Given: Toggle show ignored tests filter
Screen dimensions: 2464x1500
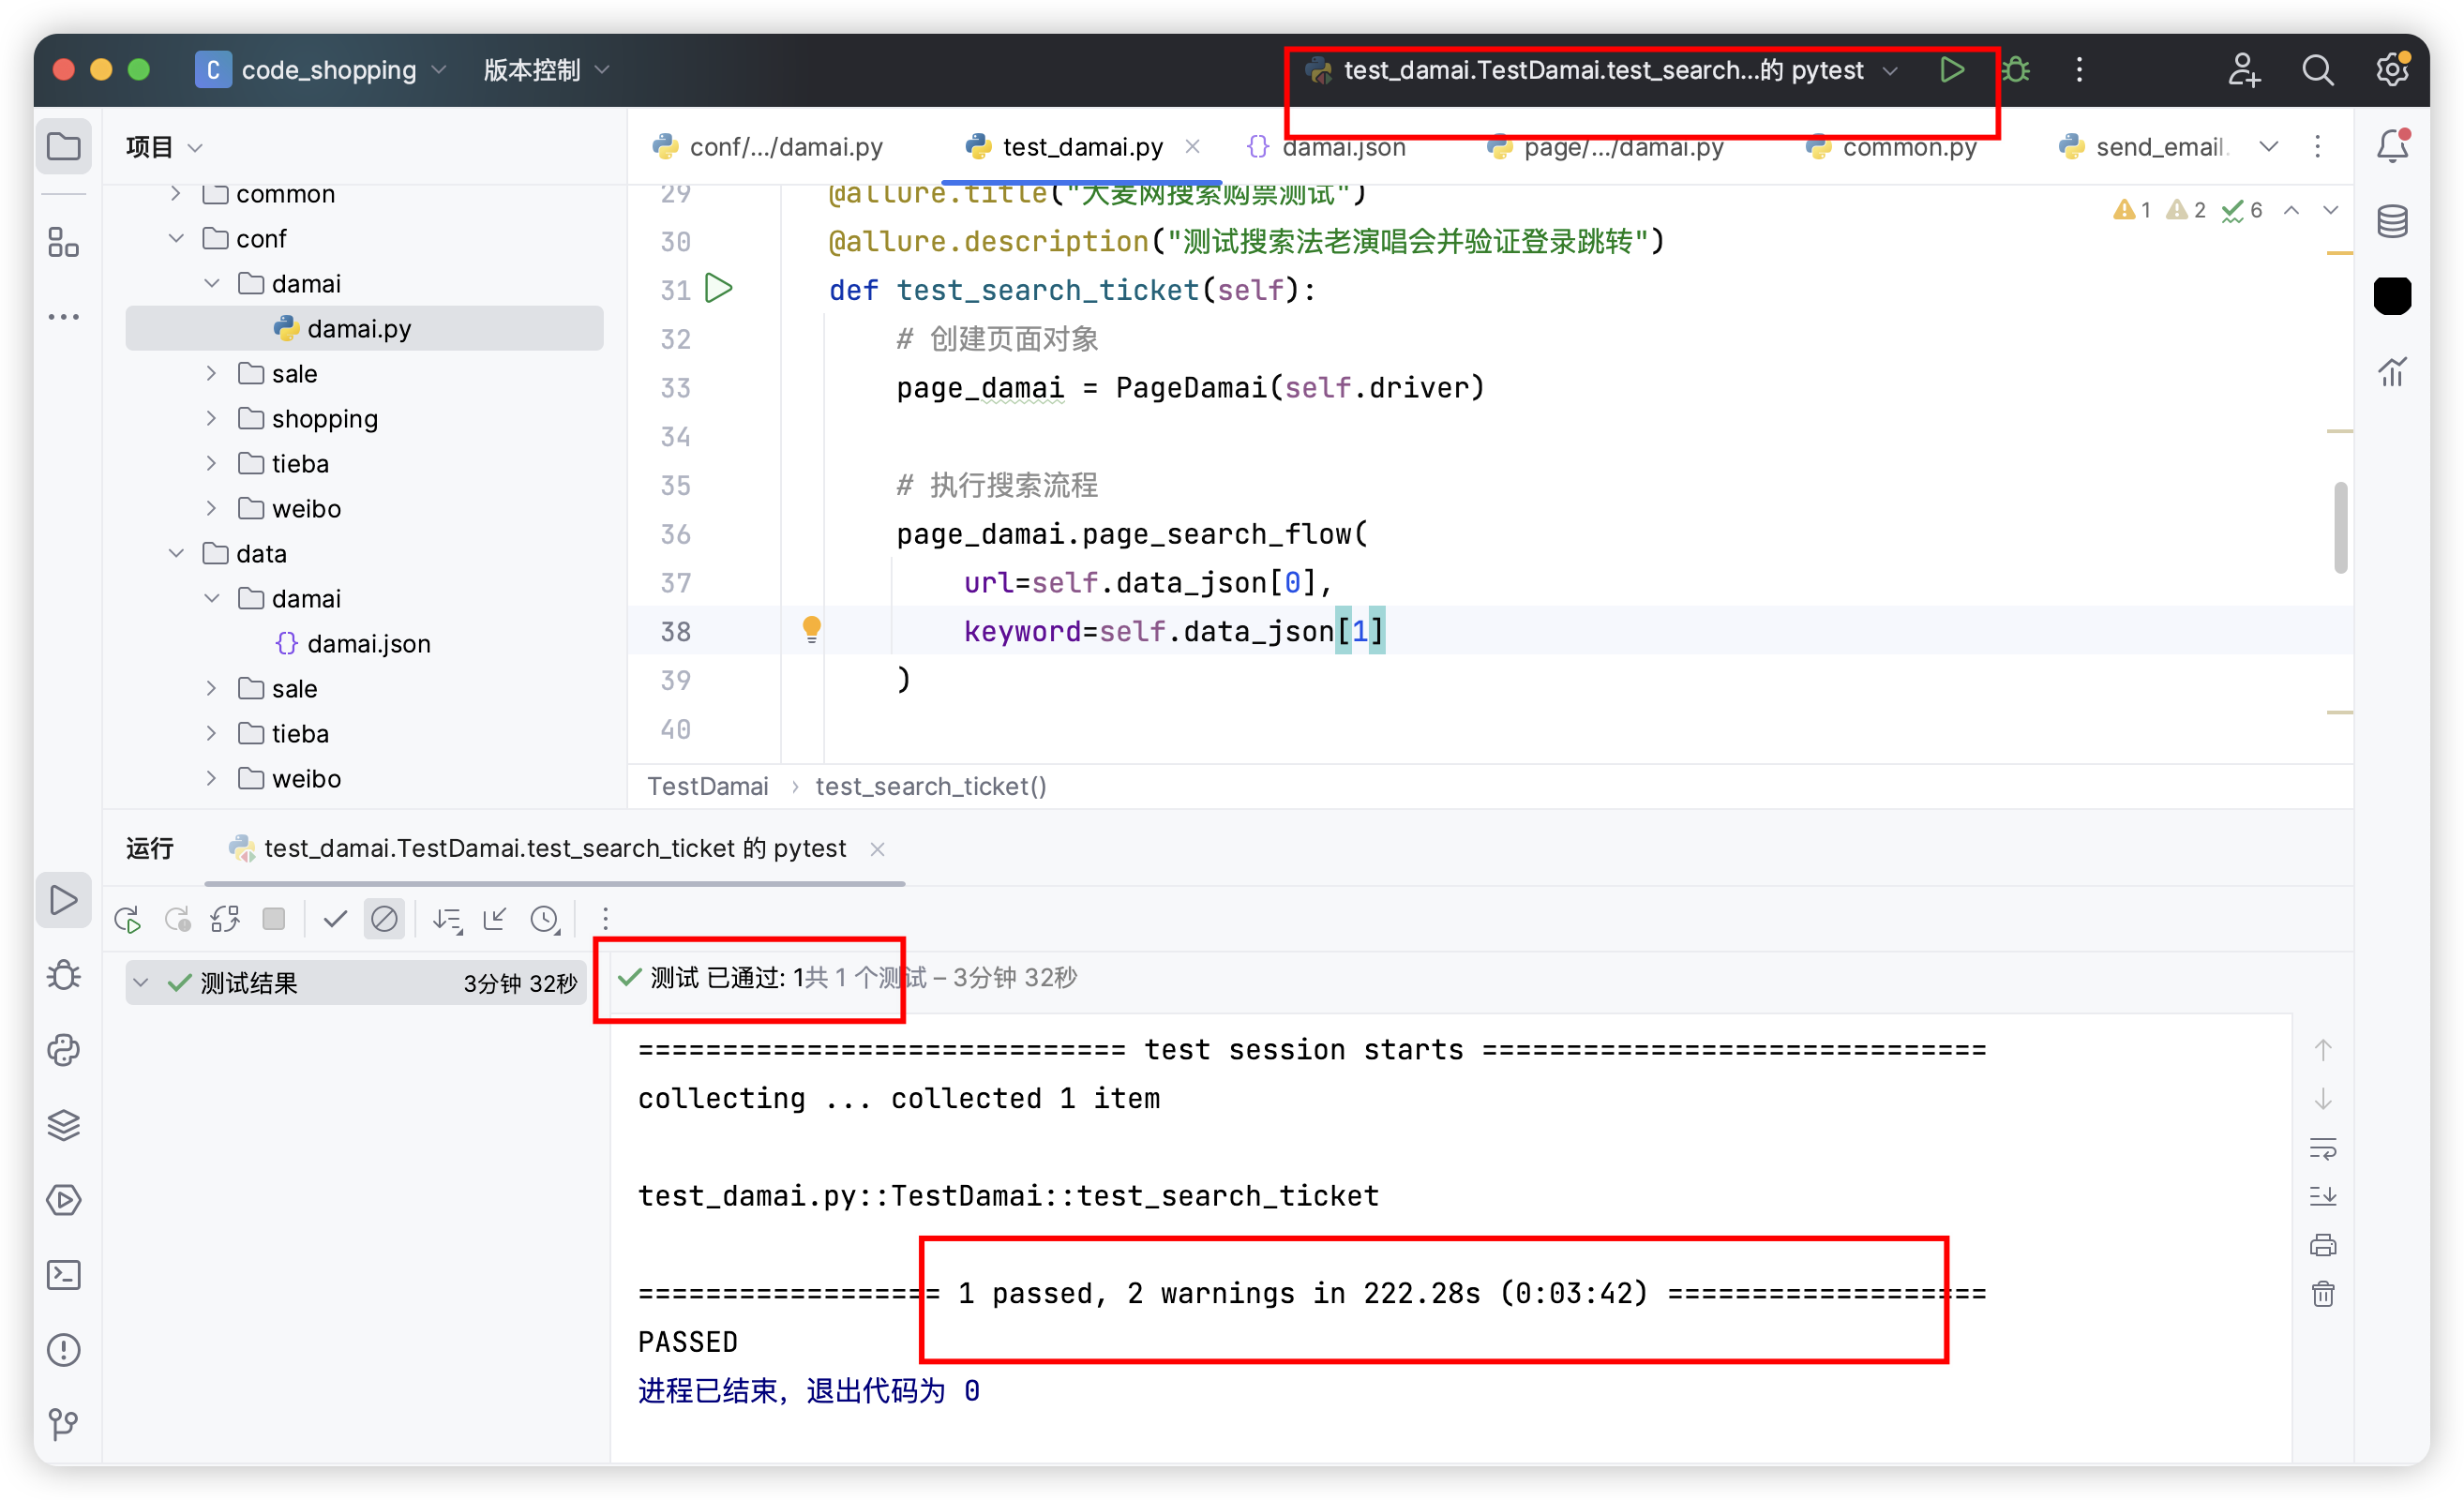Looking at the screenshot, I should [x=384, y=919].
